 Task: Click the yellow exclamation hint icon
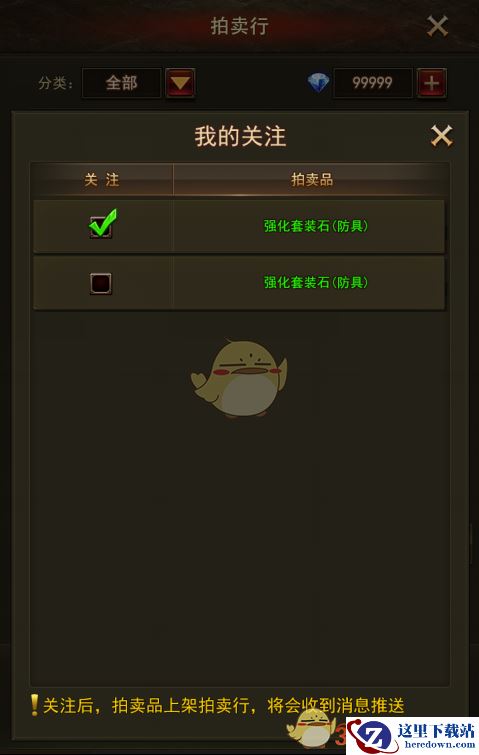pyautogui.click(x=34, y=705)
